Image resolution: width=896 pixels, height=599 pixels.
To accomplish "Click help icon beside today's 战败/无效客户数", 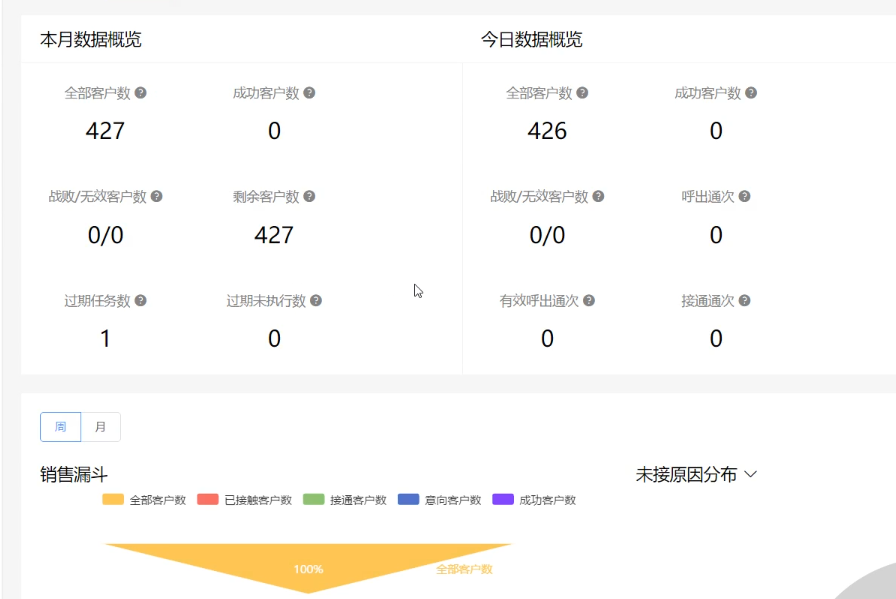I will 598,196.
